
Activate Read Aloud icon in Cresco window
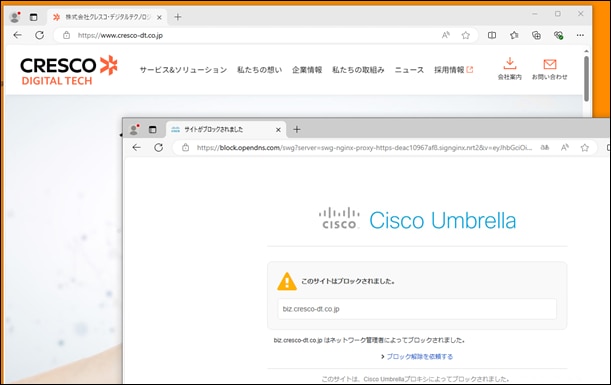[446, 35]
